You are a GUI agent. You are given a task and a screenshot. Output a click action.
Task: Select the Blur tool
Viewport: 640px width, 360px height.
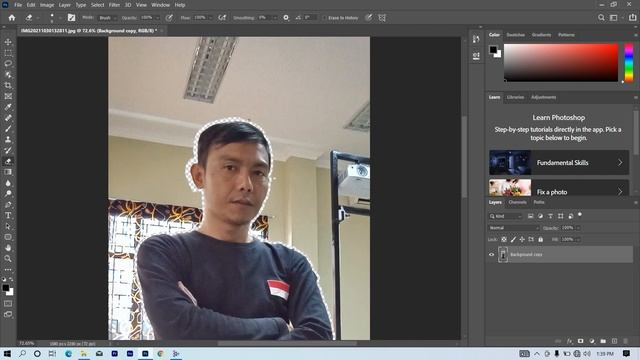click(x=8, y=183)
